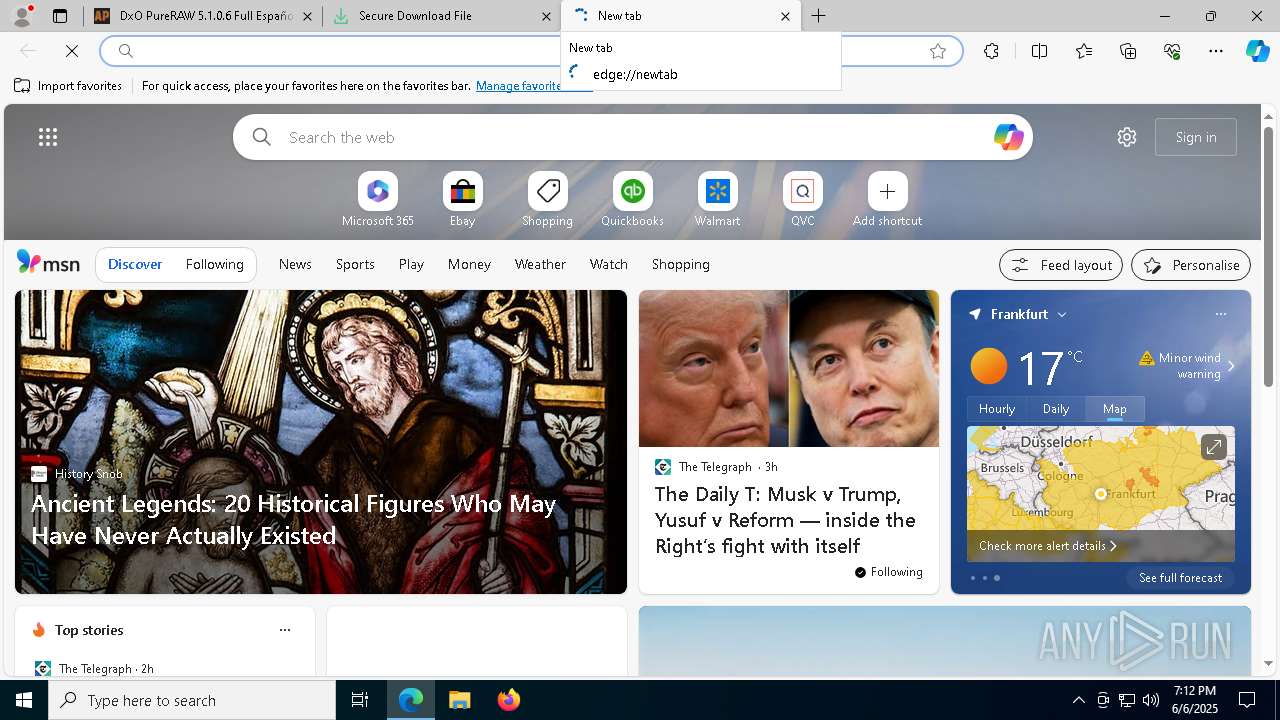Open the News menu item
The image size is (1280, 720).
click(x=295, y=264)
